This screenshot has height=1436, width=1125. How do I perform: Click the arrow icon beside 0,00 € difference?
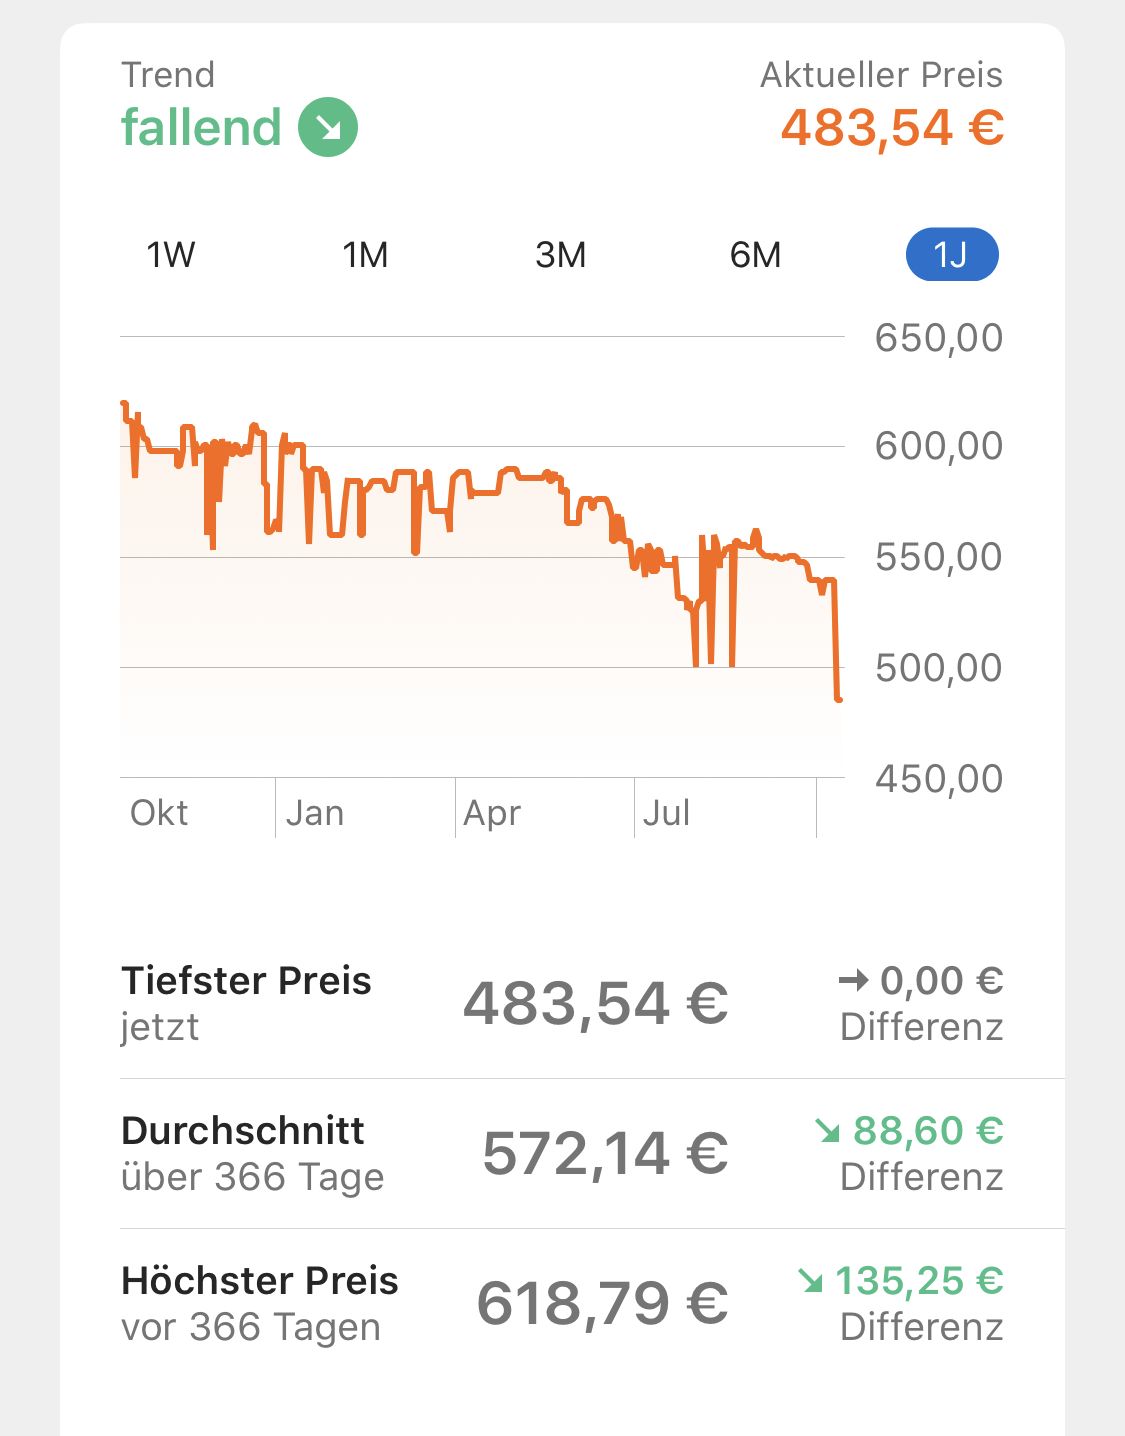(853, 981)
